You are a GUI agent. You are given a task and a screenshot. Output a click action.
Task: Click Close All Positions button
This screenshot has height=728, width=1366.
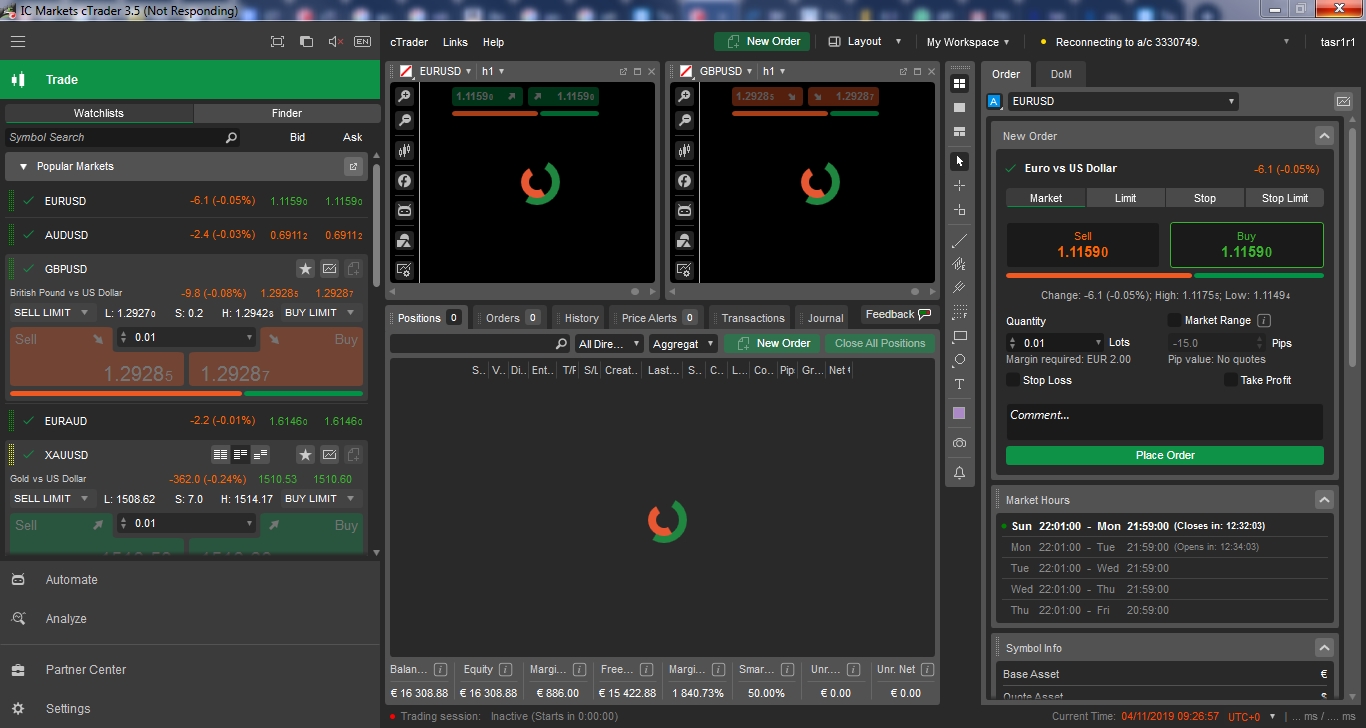pyautogui.click(x=880, y=343)
